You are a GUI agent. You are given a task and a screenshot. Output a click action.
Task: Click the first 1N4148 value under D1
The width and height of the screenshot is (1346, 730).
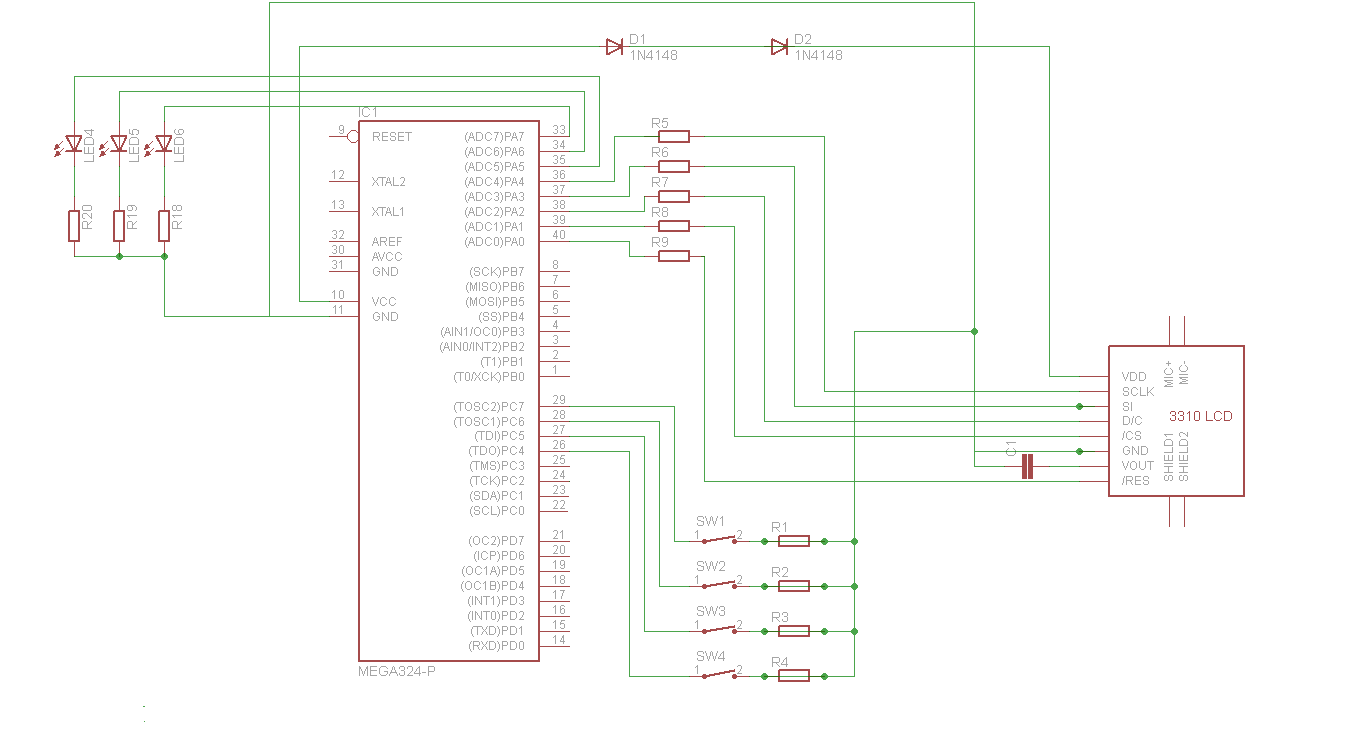(653, 55)
